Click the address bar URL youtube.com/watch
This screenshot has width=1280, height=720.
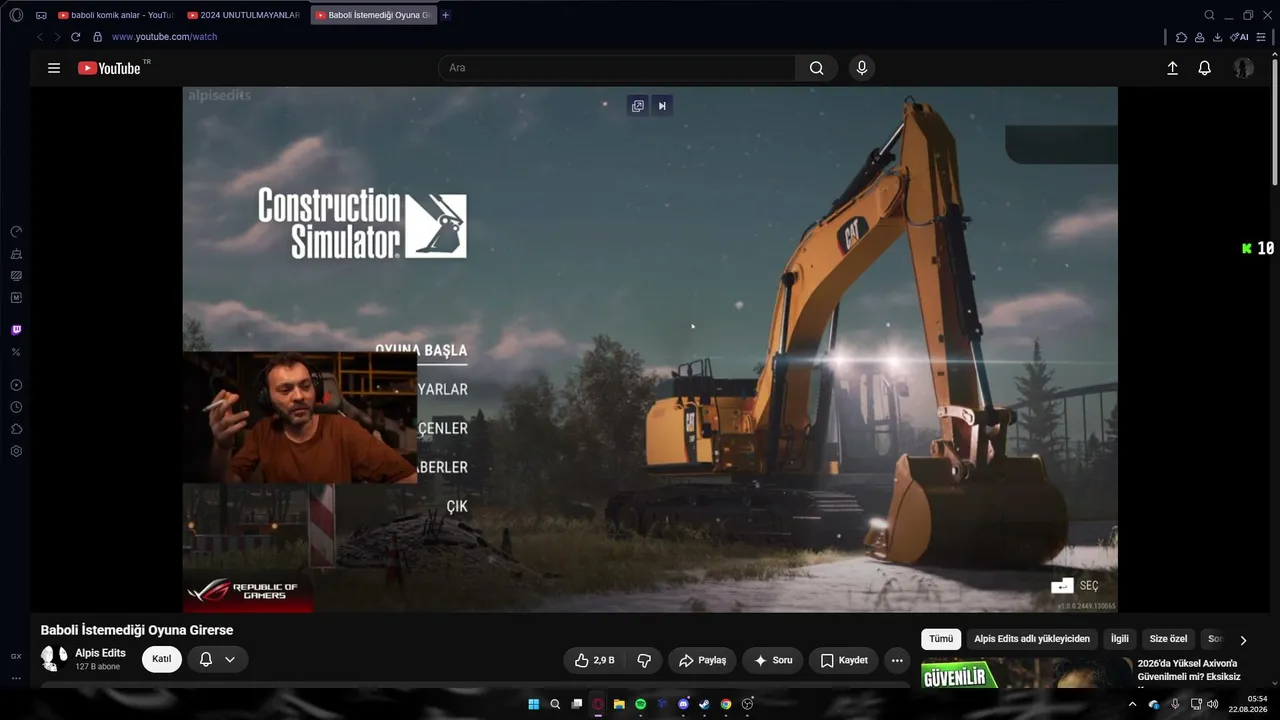[164, 37]
